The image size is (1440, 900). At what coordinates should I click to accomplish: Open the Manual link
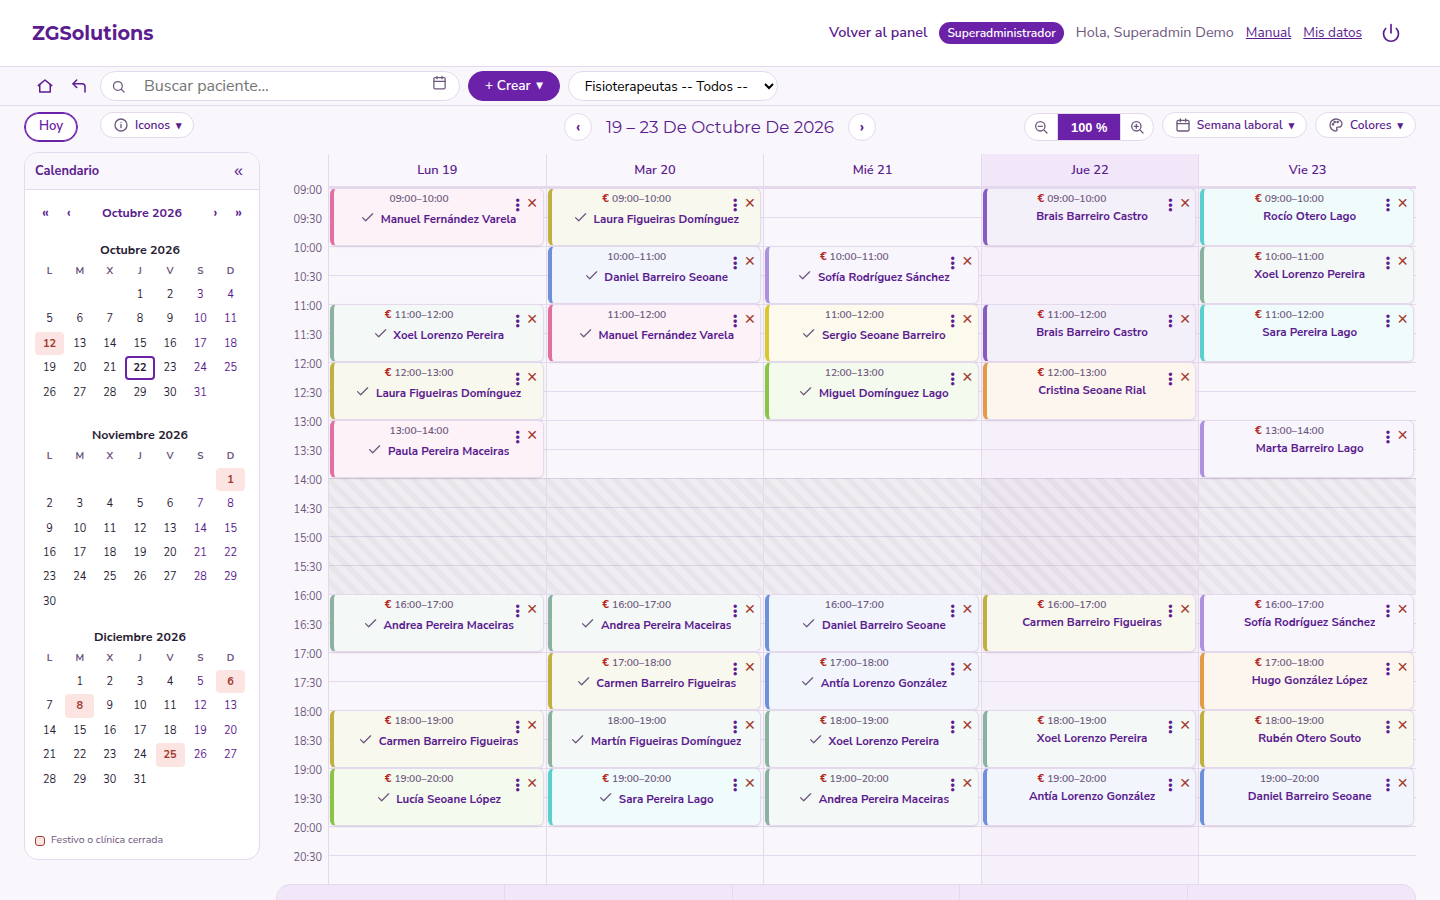[x=1268, y=33]
